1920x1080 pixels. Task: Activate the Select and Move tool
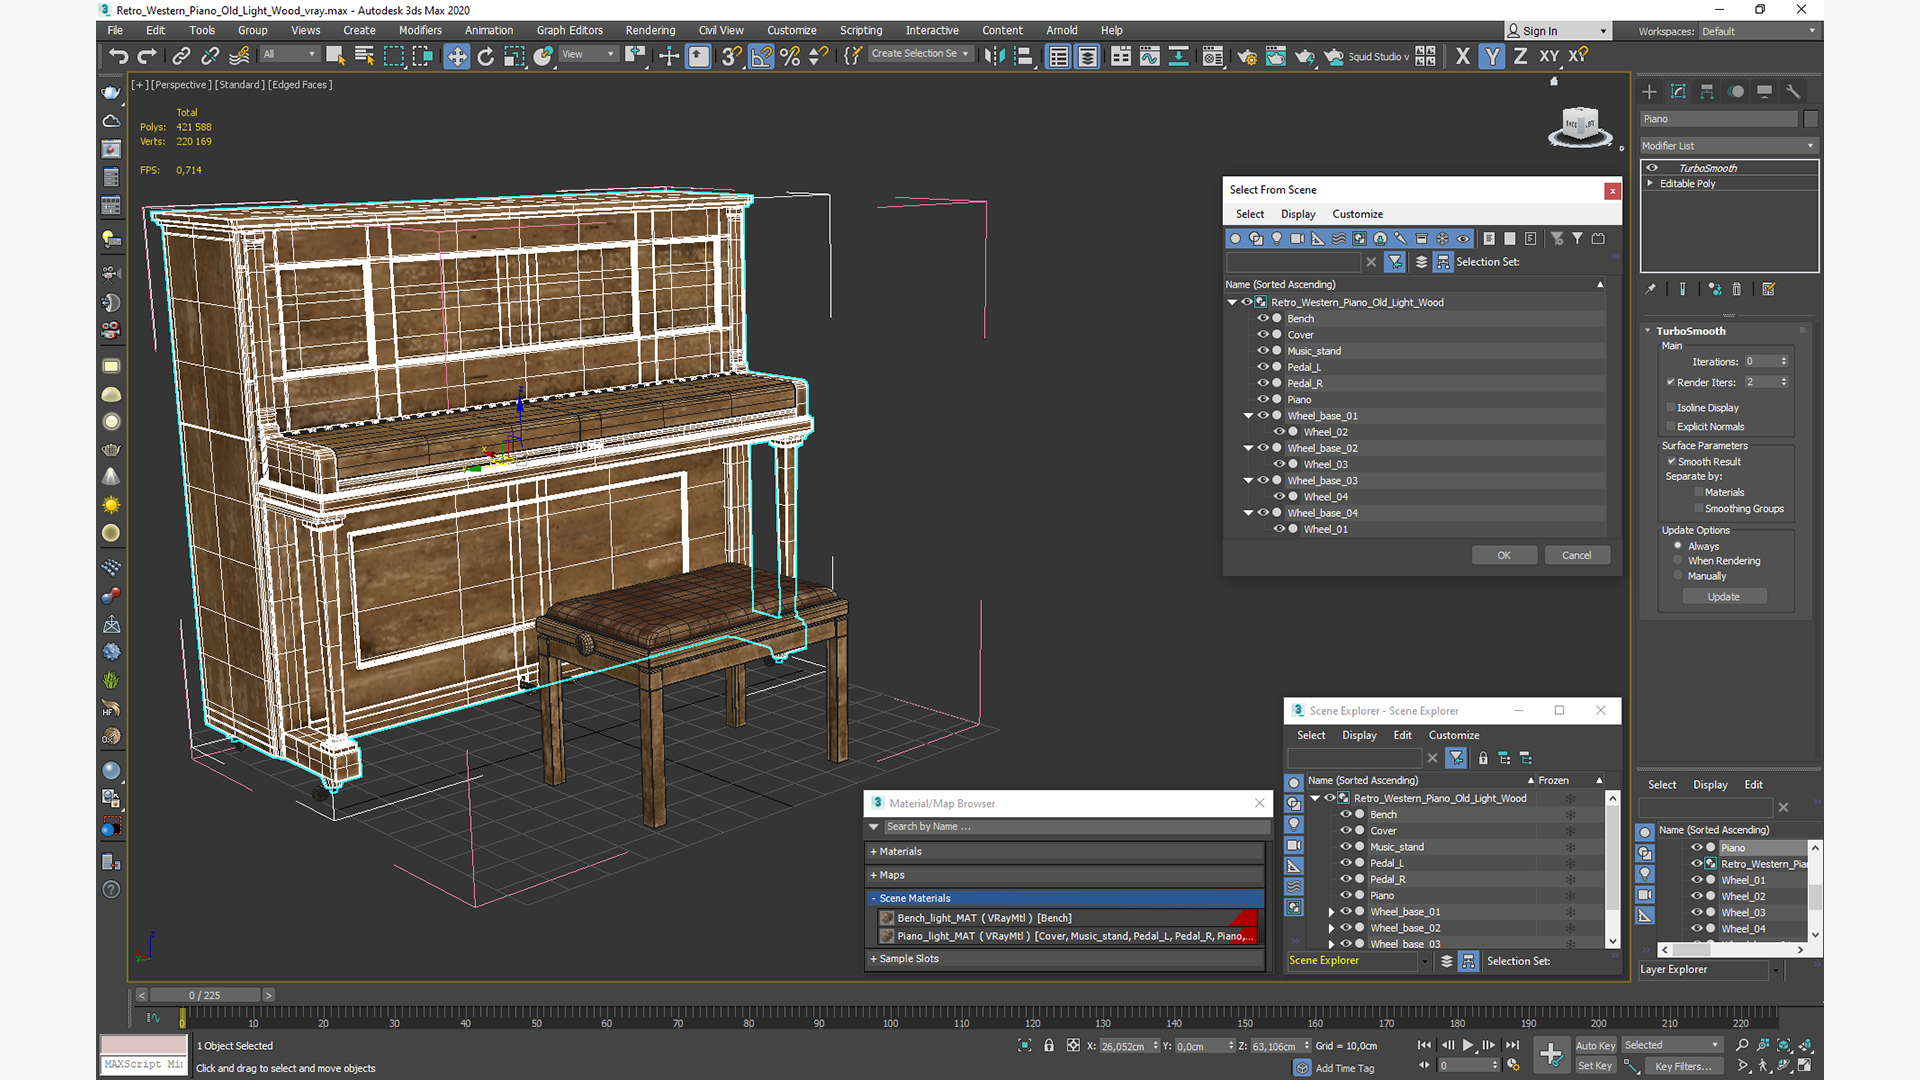click(x=457, y=56)
